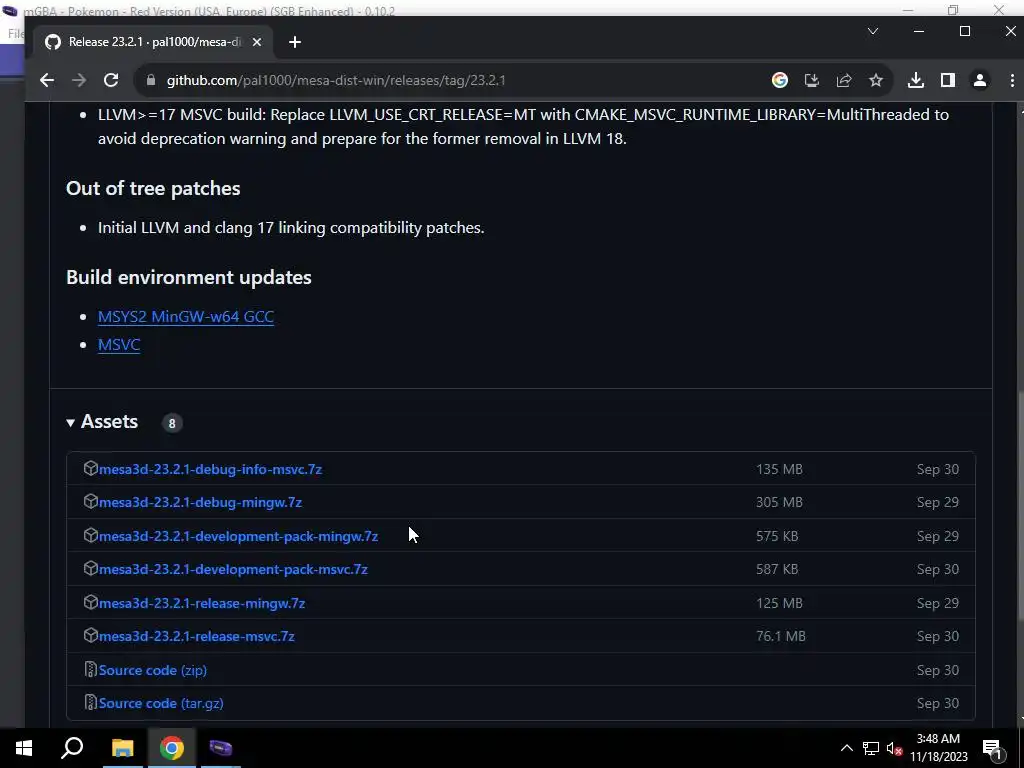Open the MSVC link
This screenshot has height=768, width=1024.
(x=119, y=345)
